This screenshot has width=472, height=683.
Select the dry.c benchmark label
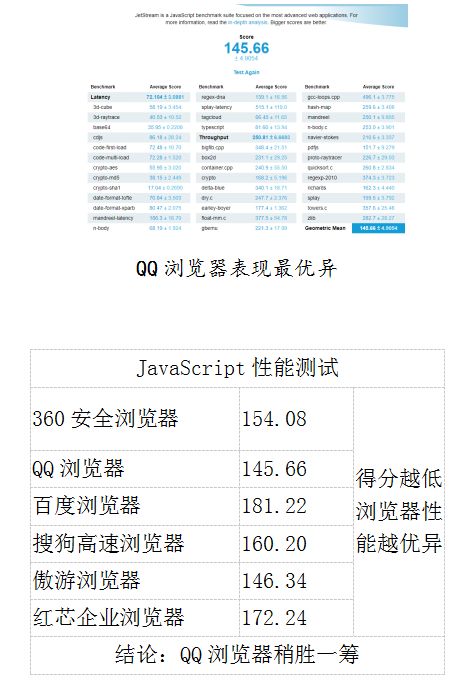[x=207, y=198]
